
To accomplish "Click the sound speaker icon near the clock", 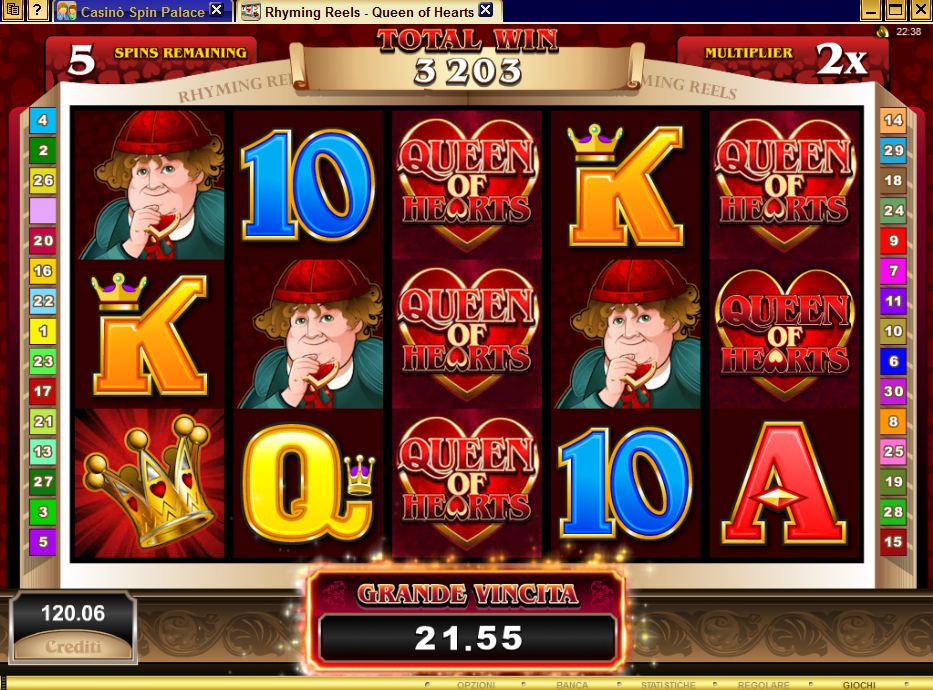I will pyautogui.click(x=882, y=32).
